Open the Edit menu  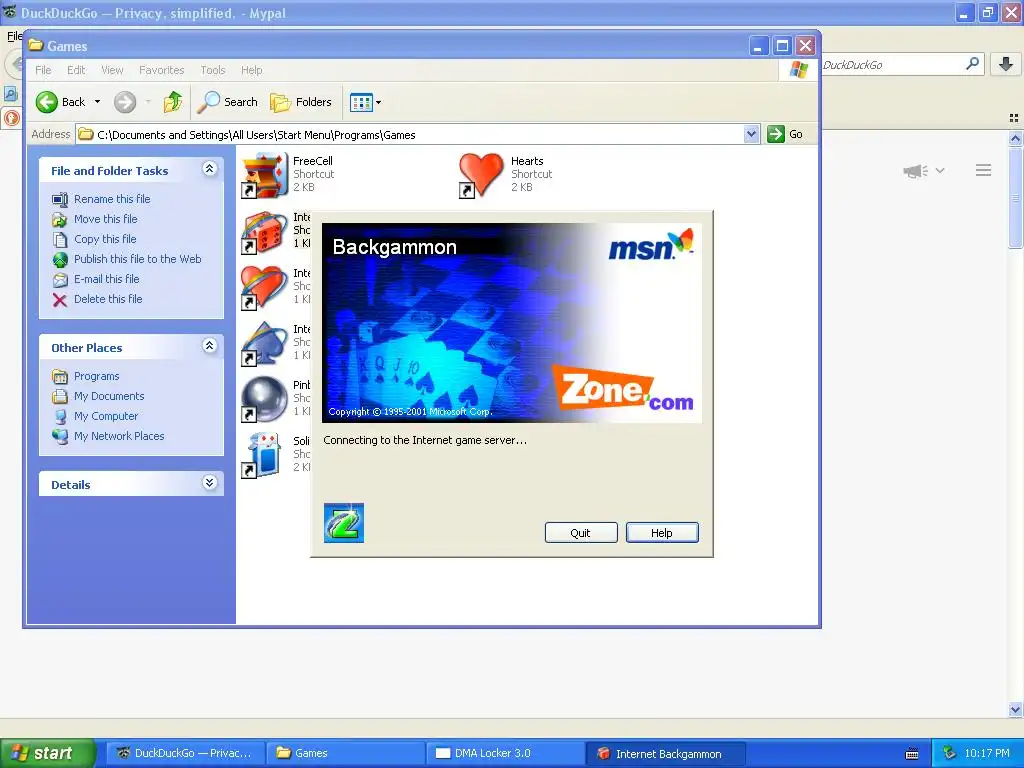click(76, 70)
